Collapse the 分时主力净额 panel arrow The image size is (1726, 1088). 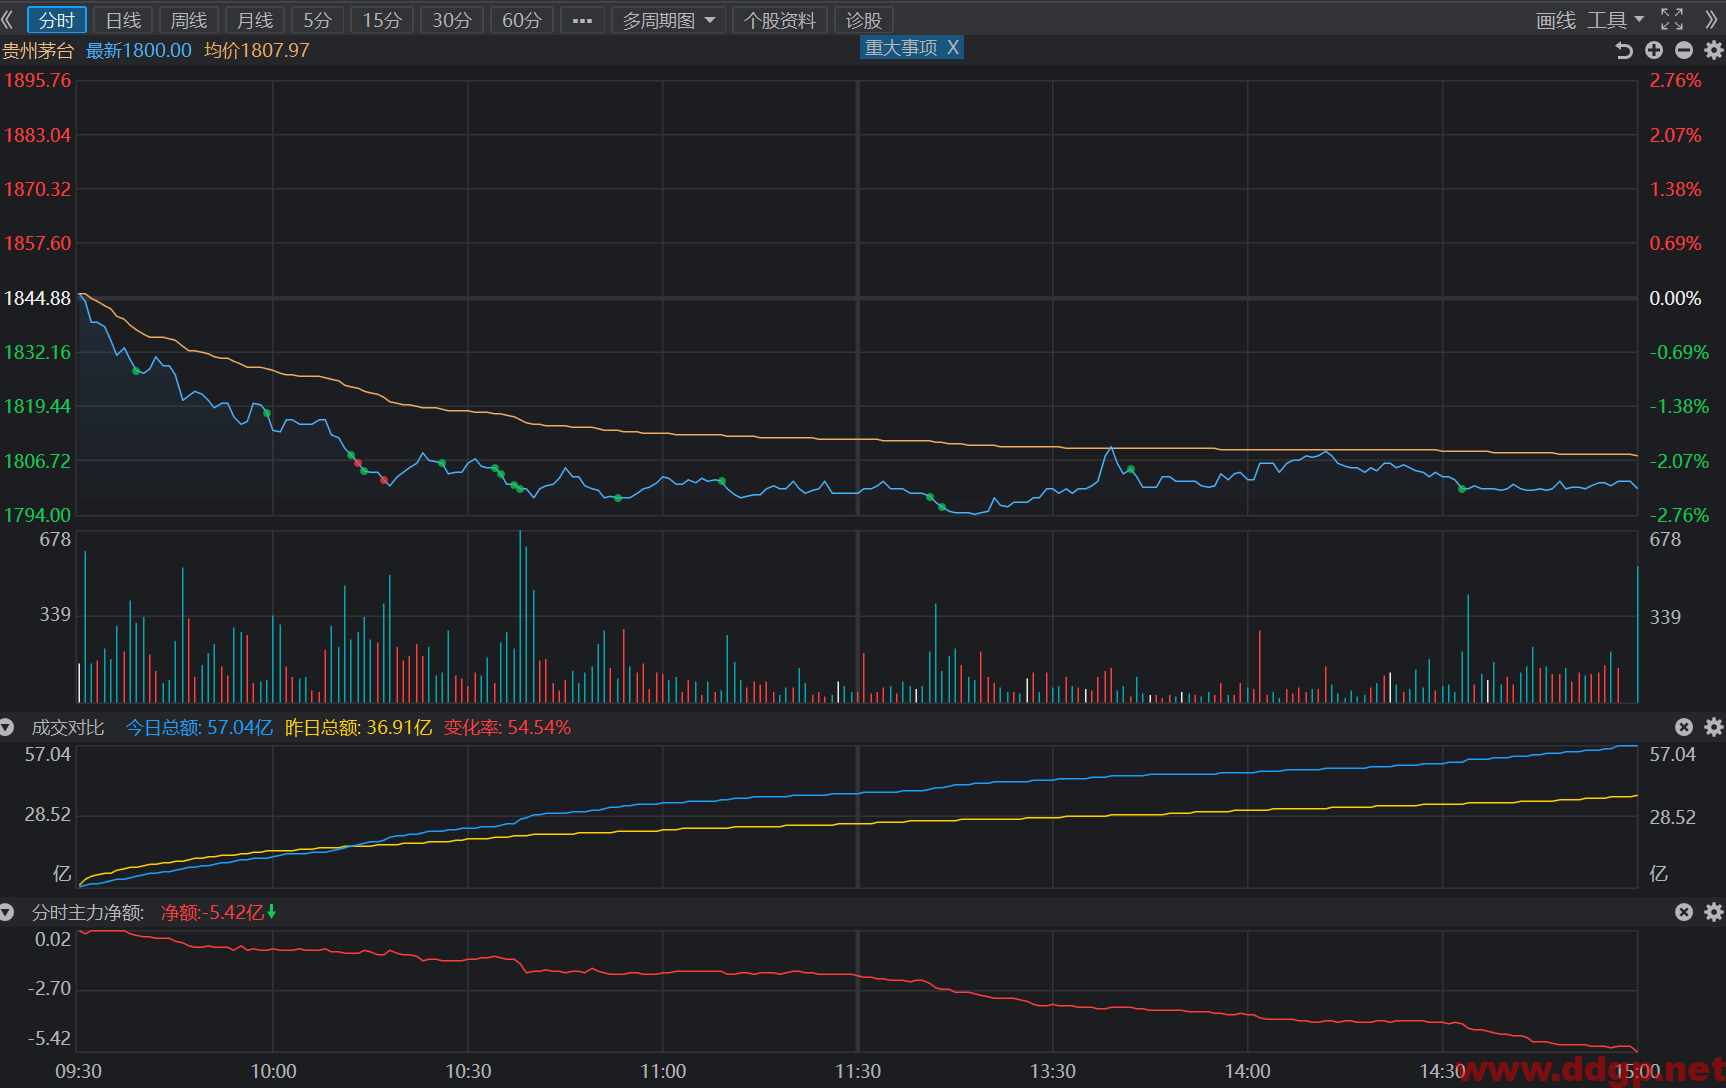(x=7, y=912)
